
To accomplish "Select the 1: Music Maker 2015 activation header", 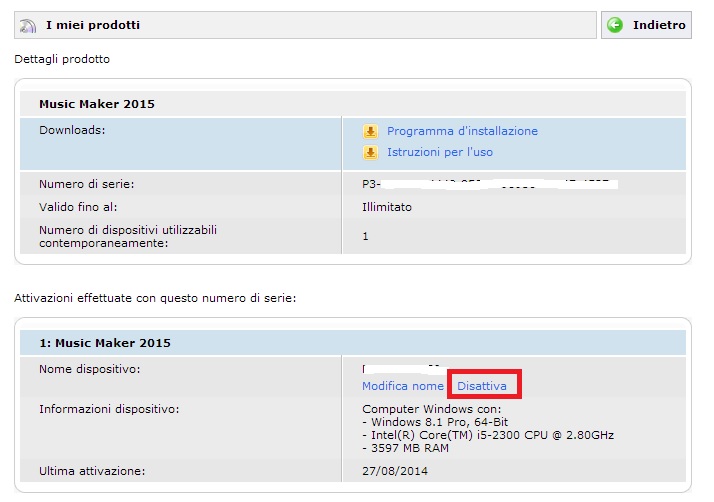I will pos(105,343).
